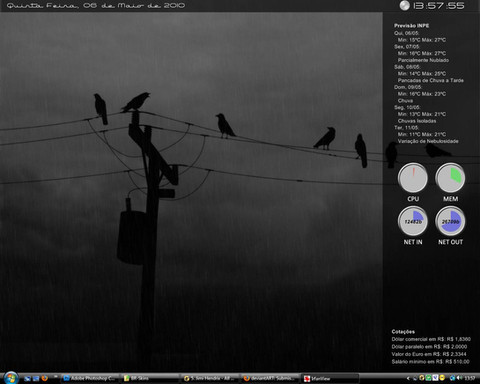
Task: Click 'Dólar comercial em R$' quote line
Action: click(431, 339)
